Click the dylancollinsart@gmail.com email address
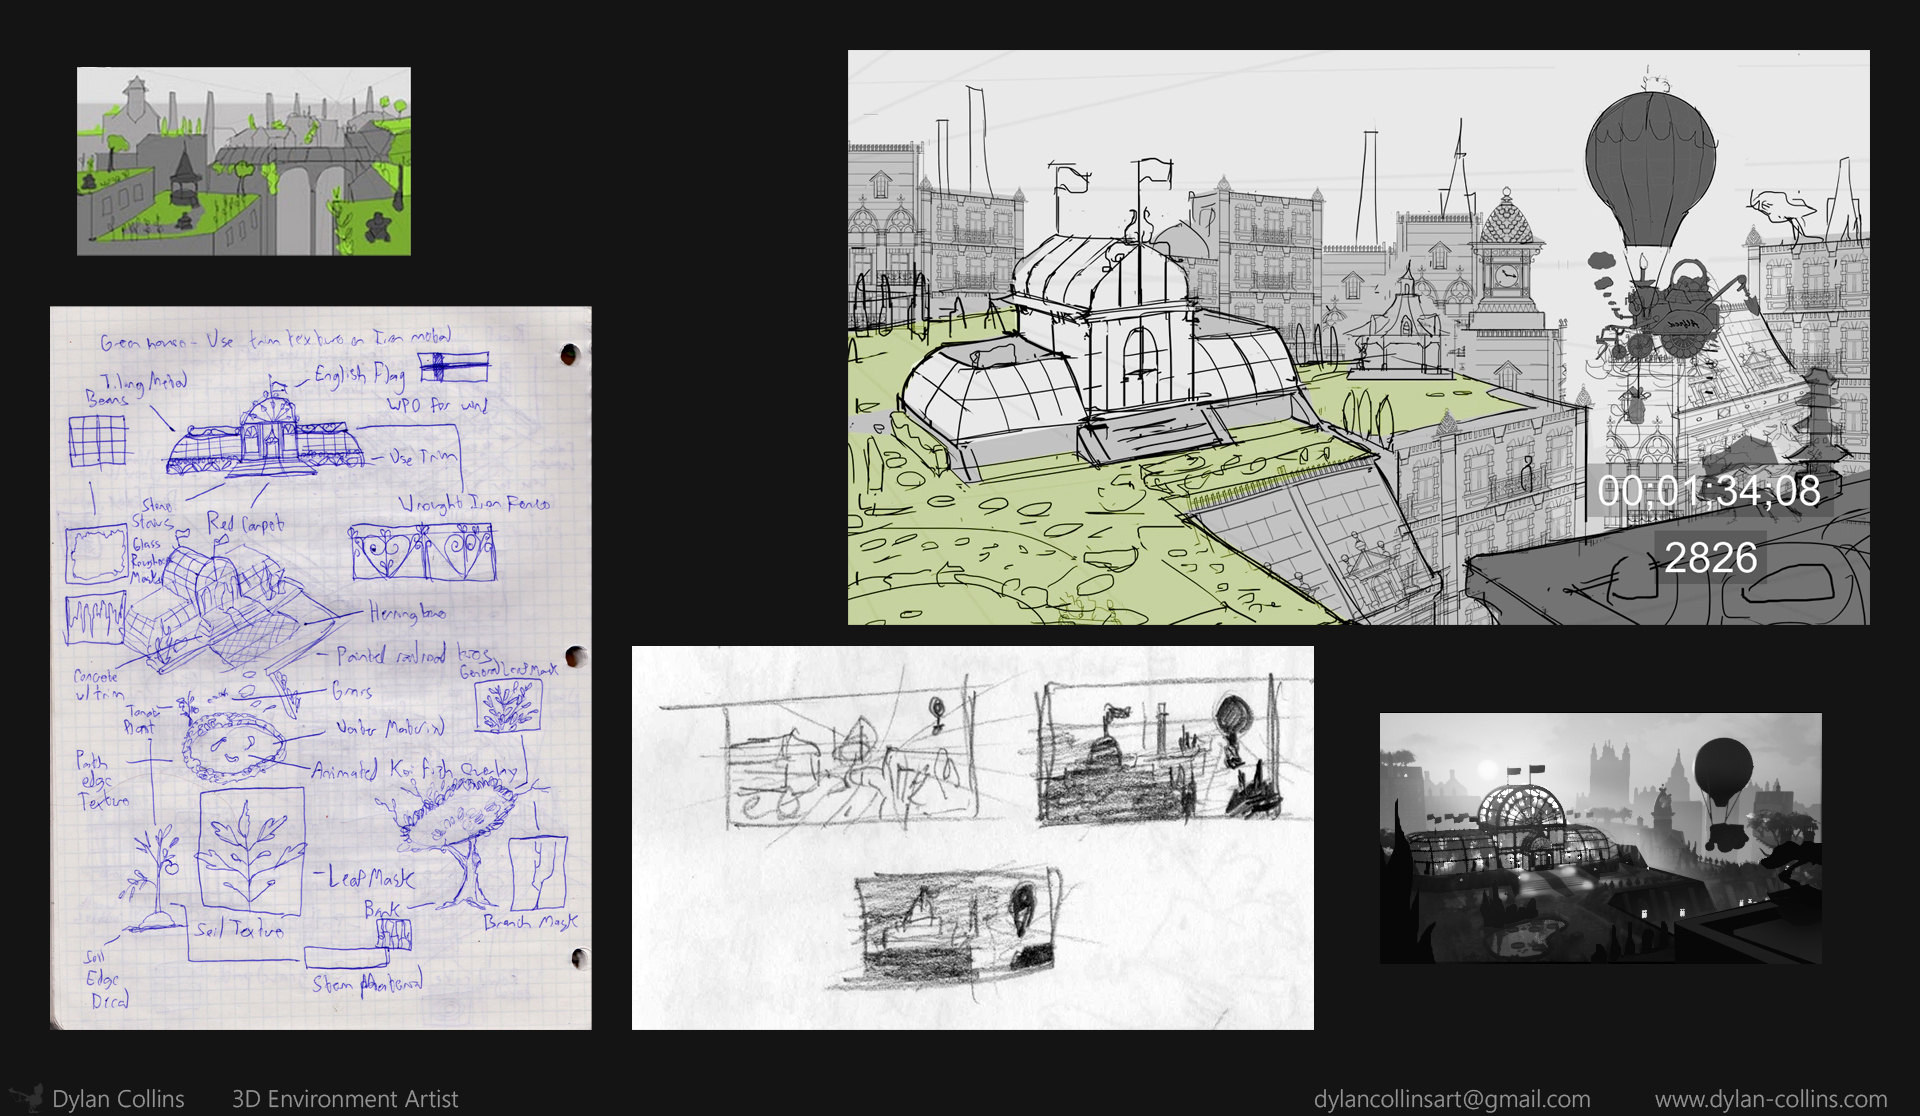This screenshot has height=1116, width=1920. pyautogui.click(x=1452, y=1099)
